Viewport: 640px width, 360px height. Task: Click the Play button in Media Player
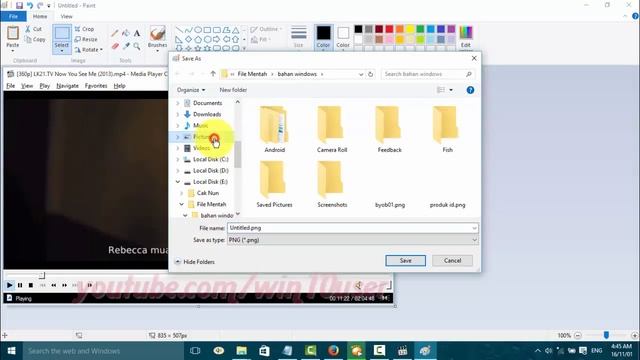coord(9,285)
